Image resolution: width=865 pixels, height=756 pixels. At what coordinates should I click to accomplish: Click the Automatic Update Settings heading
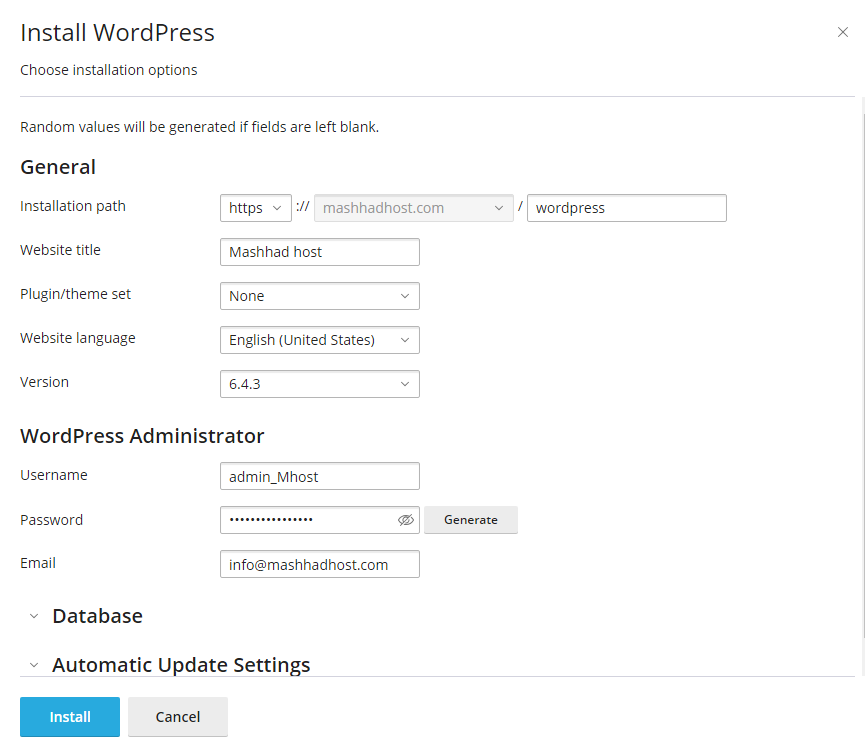pos(181,665)
